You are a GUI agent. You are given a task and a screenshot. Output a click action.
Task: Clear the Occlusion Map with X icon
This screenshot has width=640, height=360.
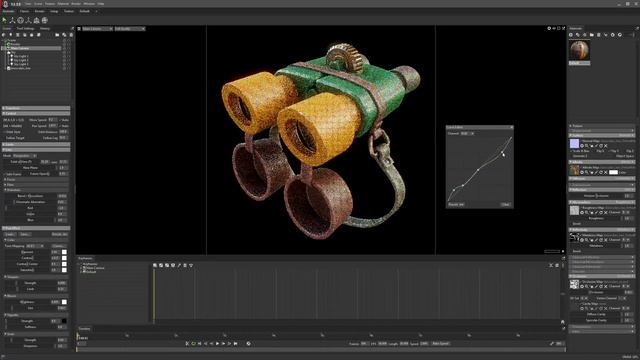coord(606,287)
